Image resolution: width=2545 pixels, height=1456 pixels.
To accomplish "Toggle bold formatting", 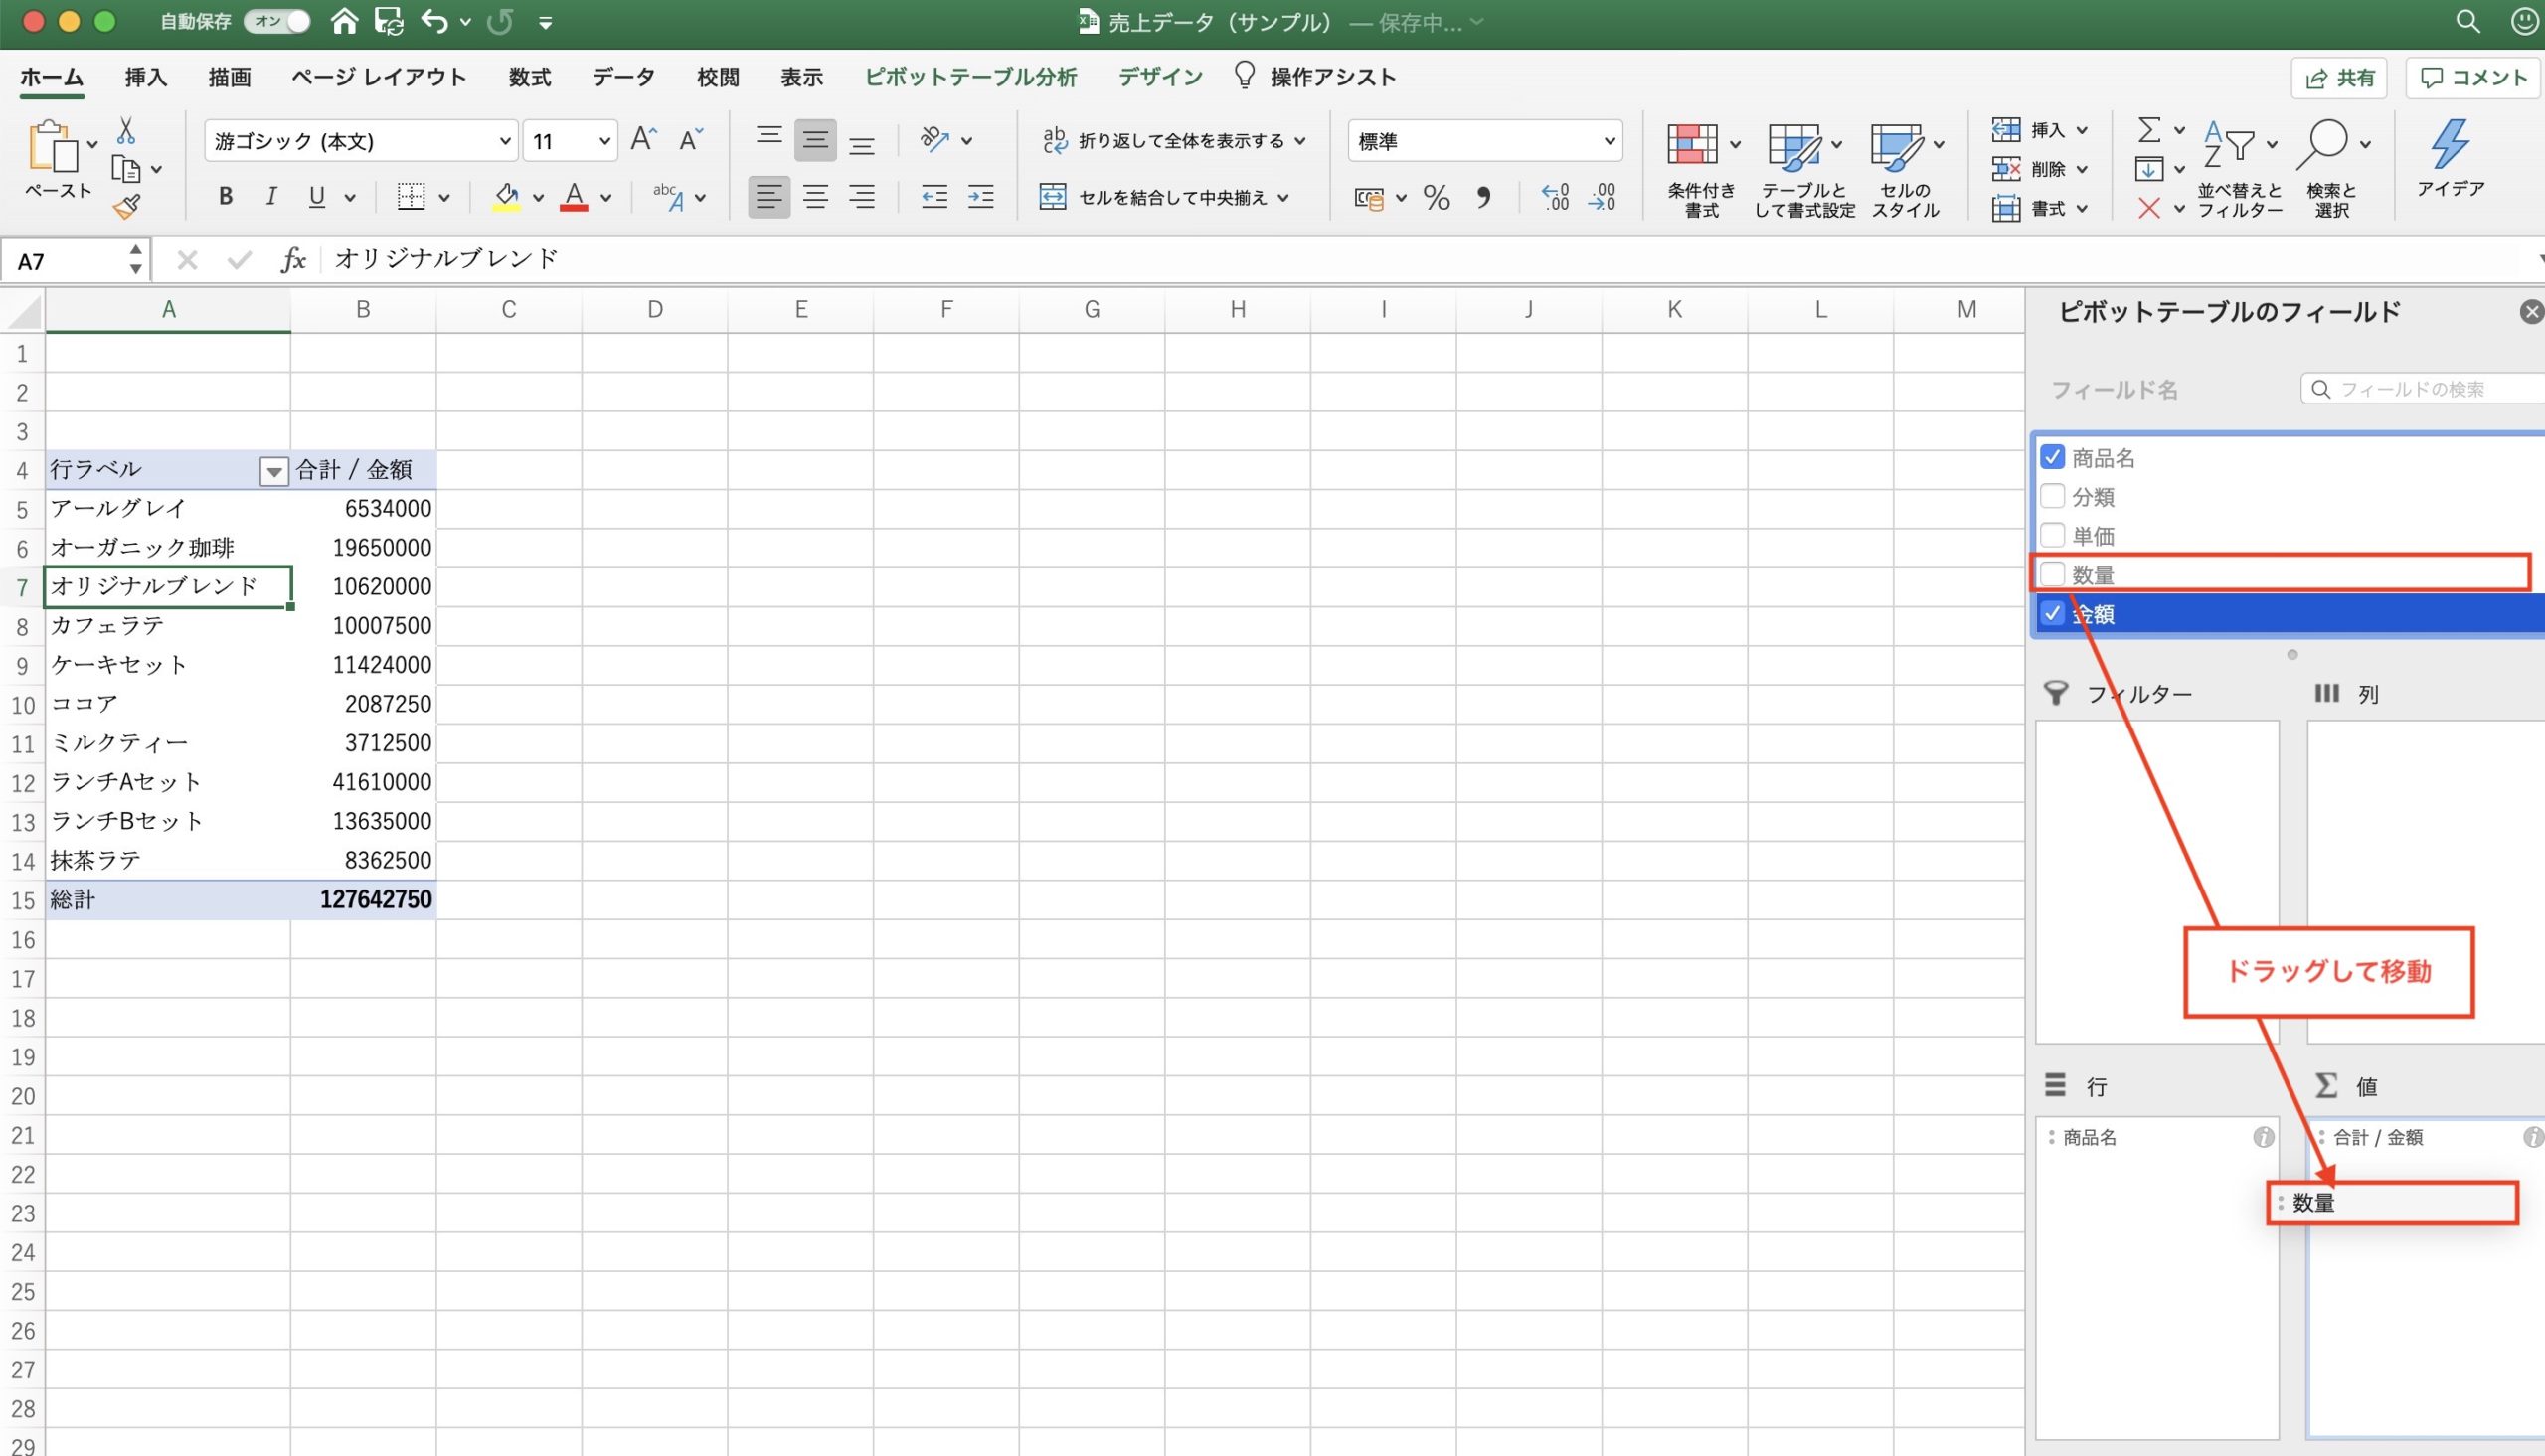I will click(x=226, y=197).
